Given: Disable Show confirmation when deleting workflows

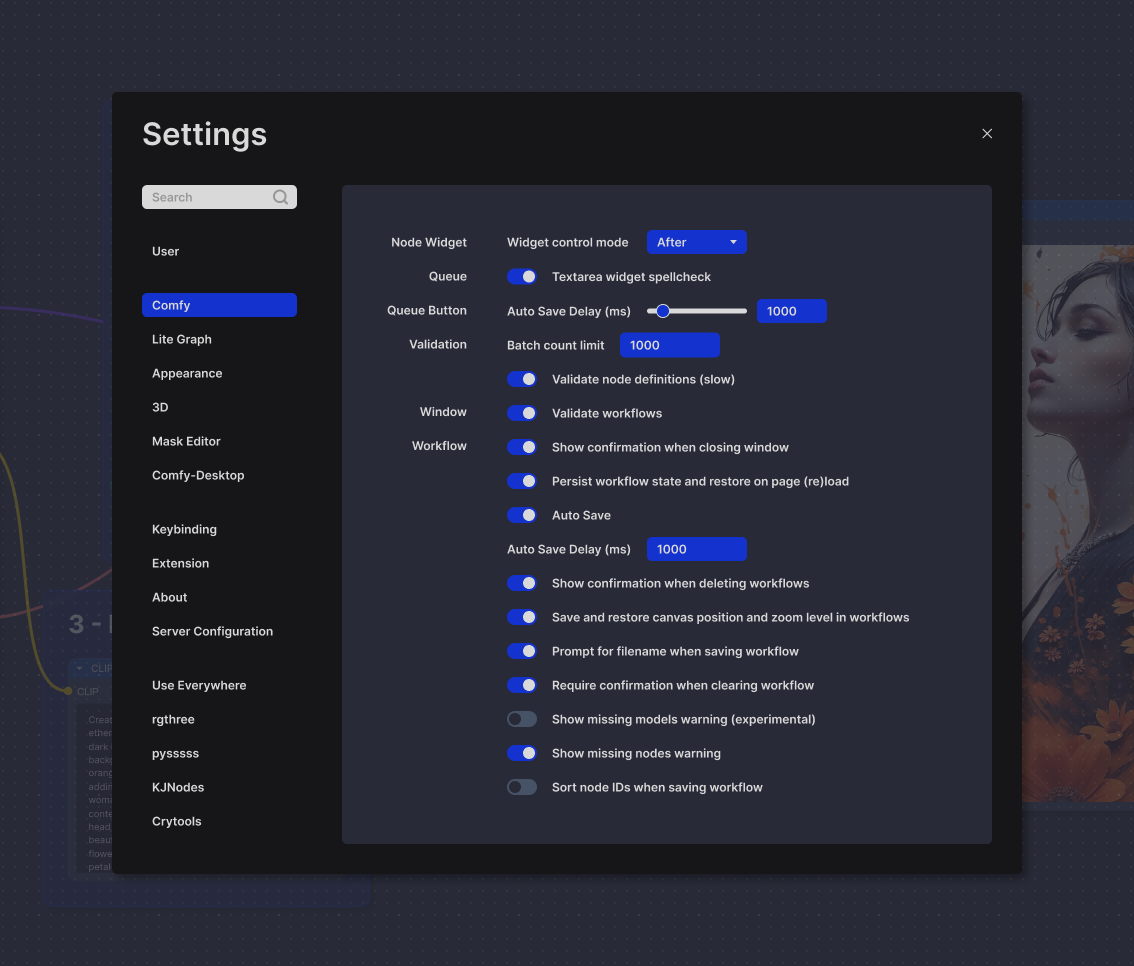Looking at the screenshot, I should click(522, 583).
